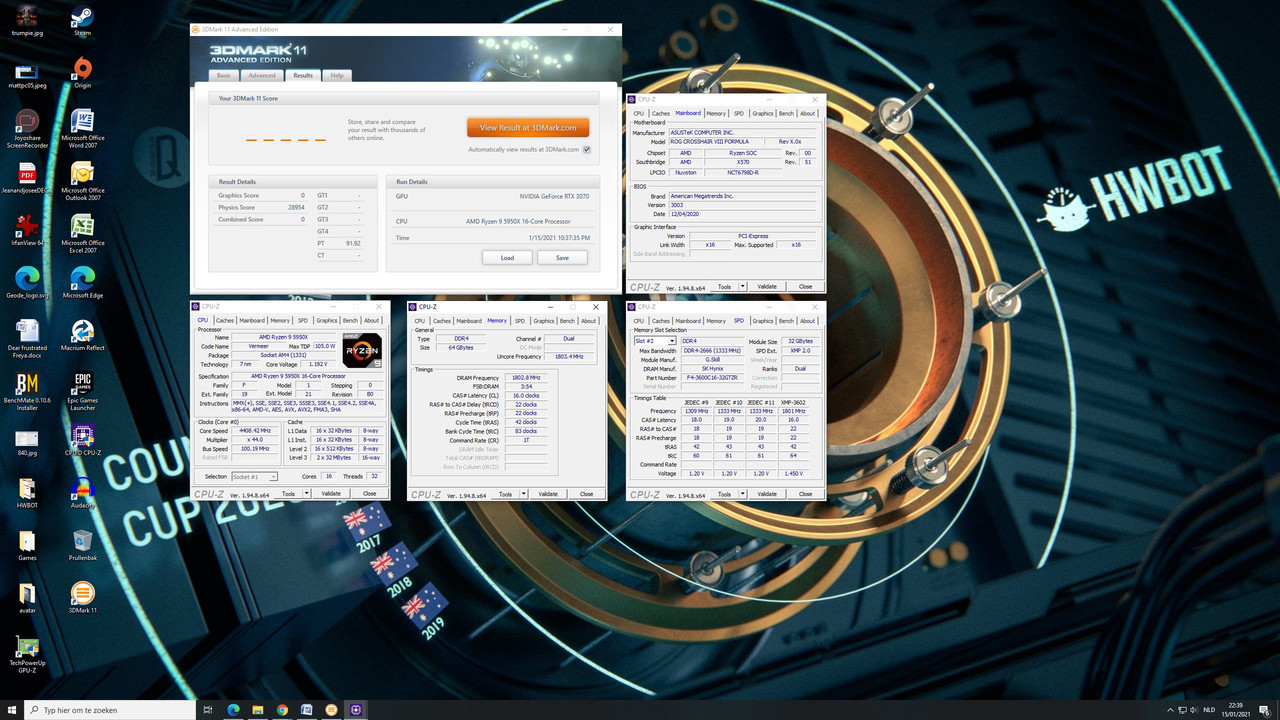Viewport: 1280px width, 720px height.
Task: Toggle automatically view results at 3DMark.com
Action: [x=587, y=149]
